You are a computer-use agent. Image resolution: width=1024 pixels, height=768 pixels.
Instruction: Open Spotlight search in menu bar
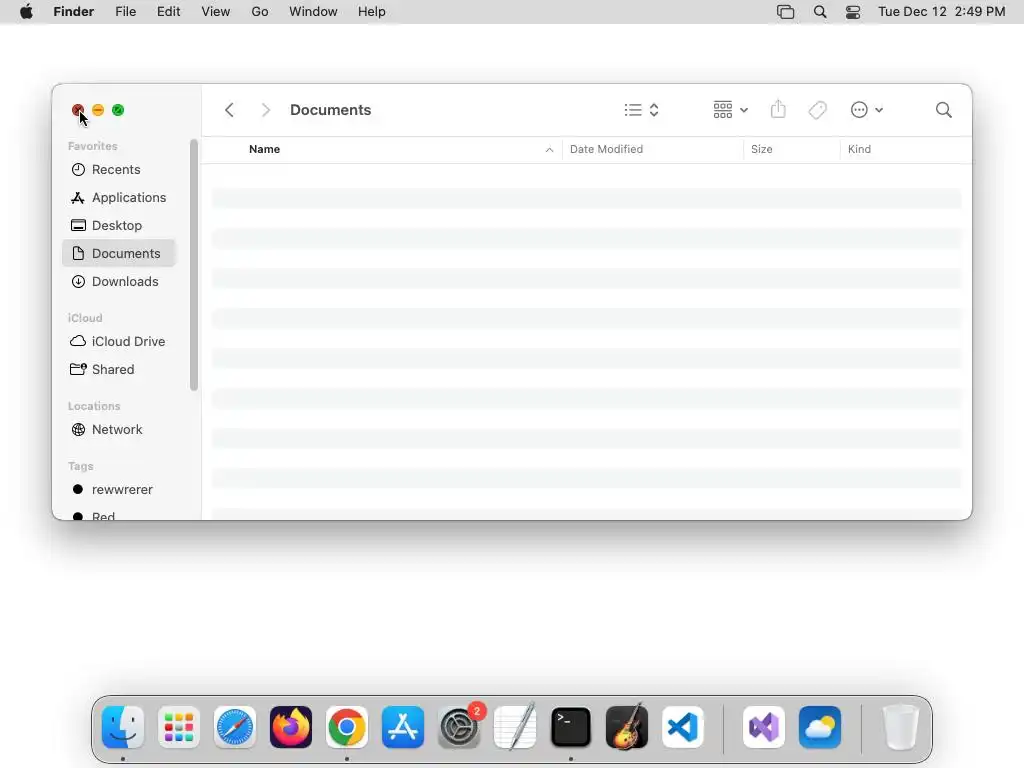pyautogui.click(x=820, y=12)
